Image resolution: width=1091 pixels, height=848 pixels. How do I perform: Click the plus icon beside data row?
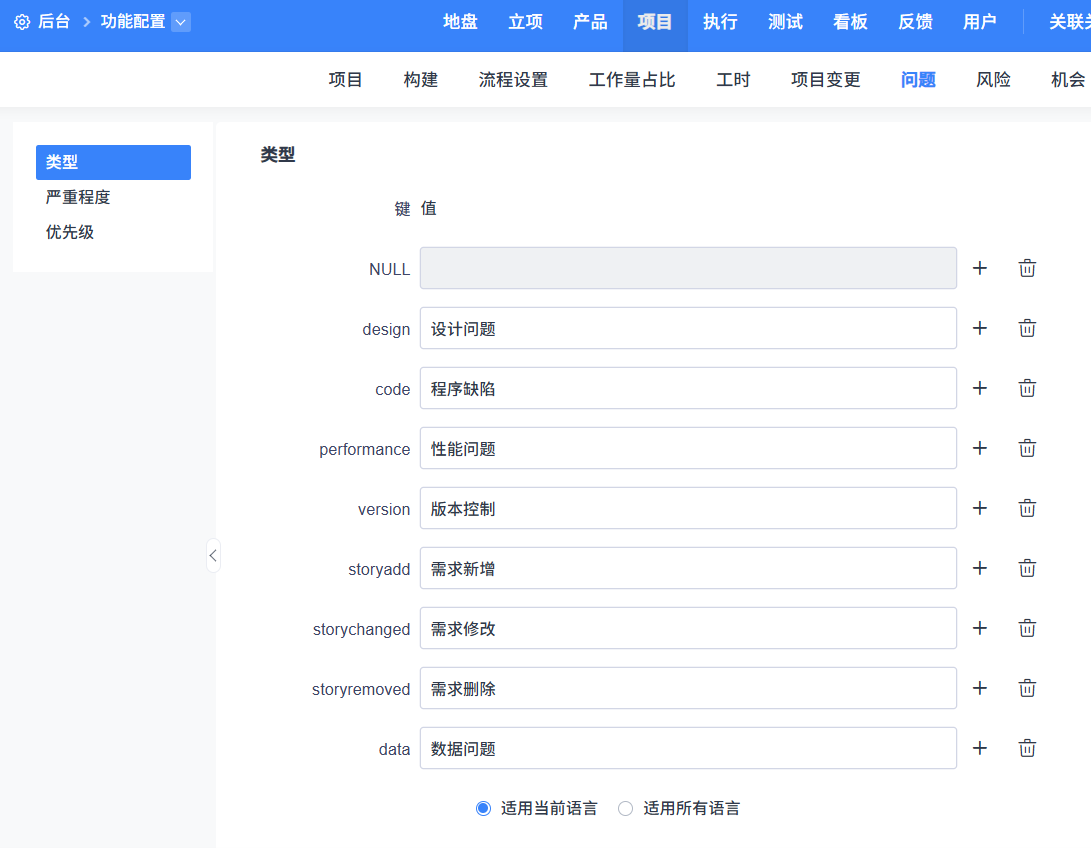coord(980,748)
